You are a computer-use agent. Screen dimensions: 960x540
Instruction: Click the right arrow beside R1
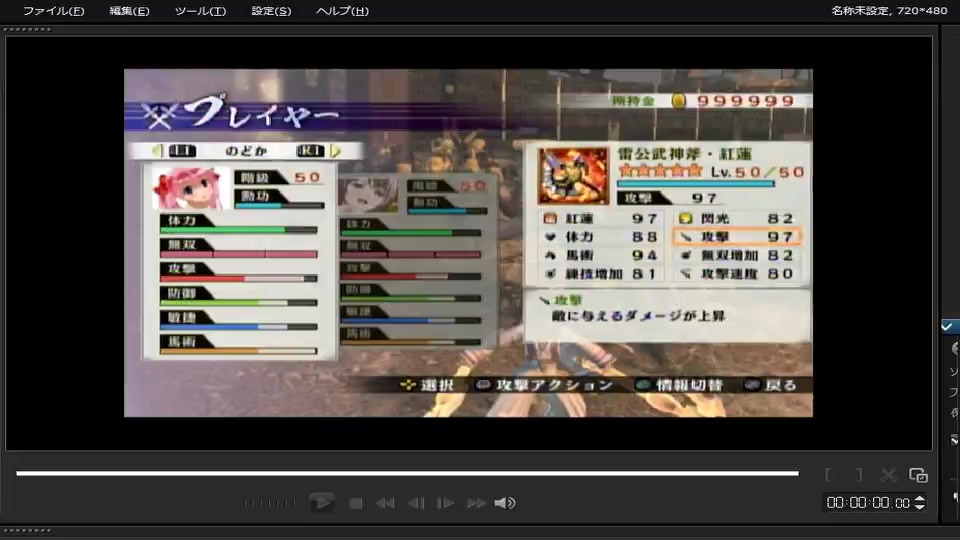click(x=336, y=151)
